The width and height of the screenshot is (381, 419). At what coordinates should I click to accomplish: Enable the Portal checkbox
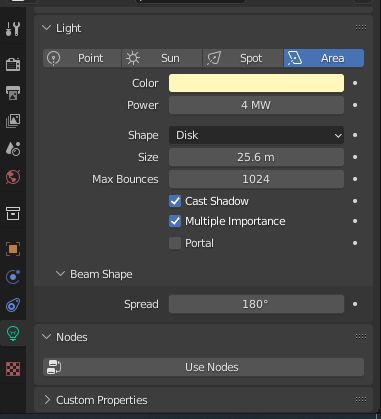[x=175, y=243]
